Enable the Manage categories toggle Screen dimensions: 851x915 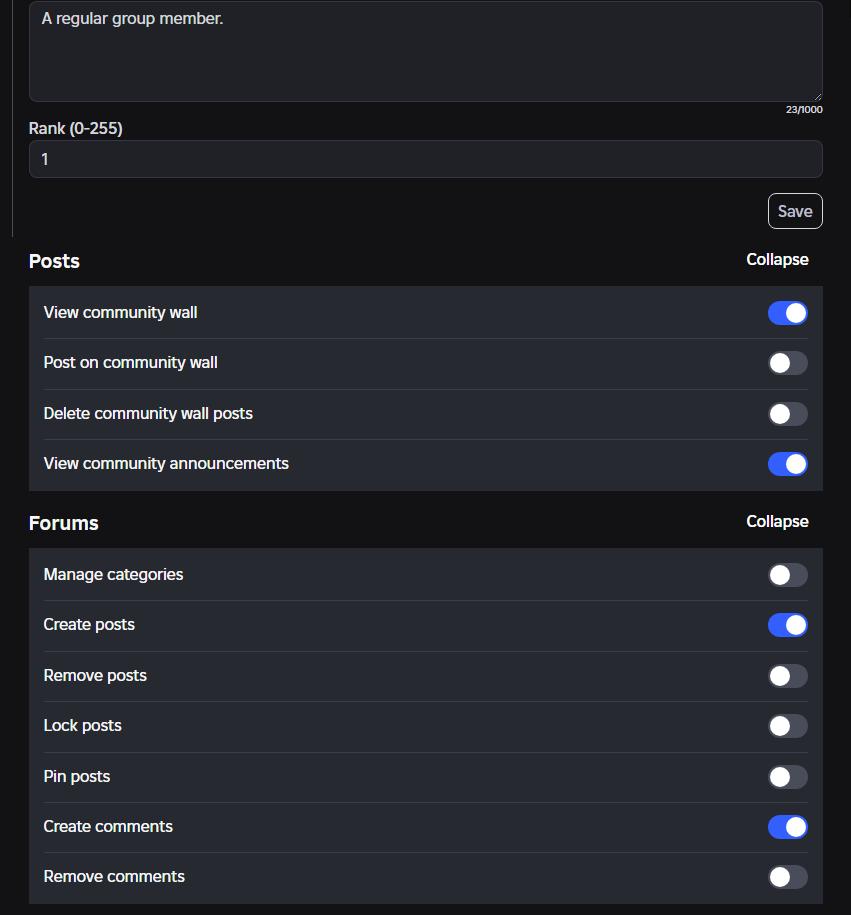pos(787,575)
